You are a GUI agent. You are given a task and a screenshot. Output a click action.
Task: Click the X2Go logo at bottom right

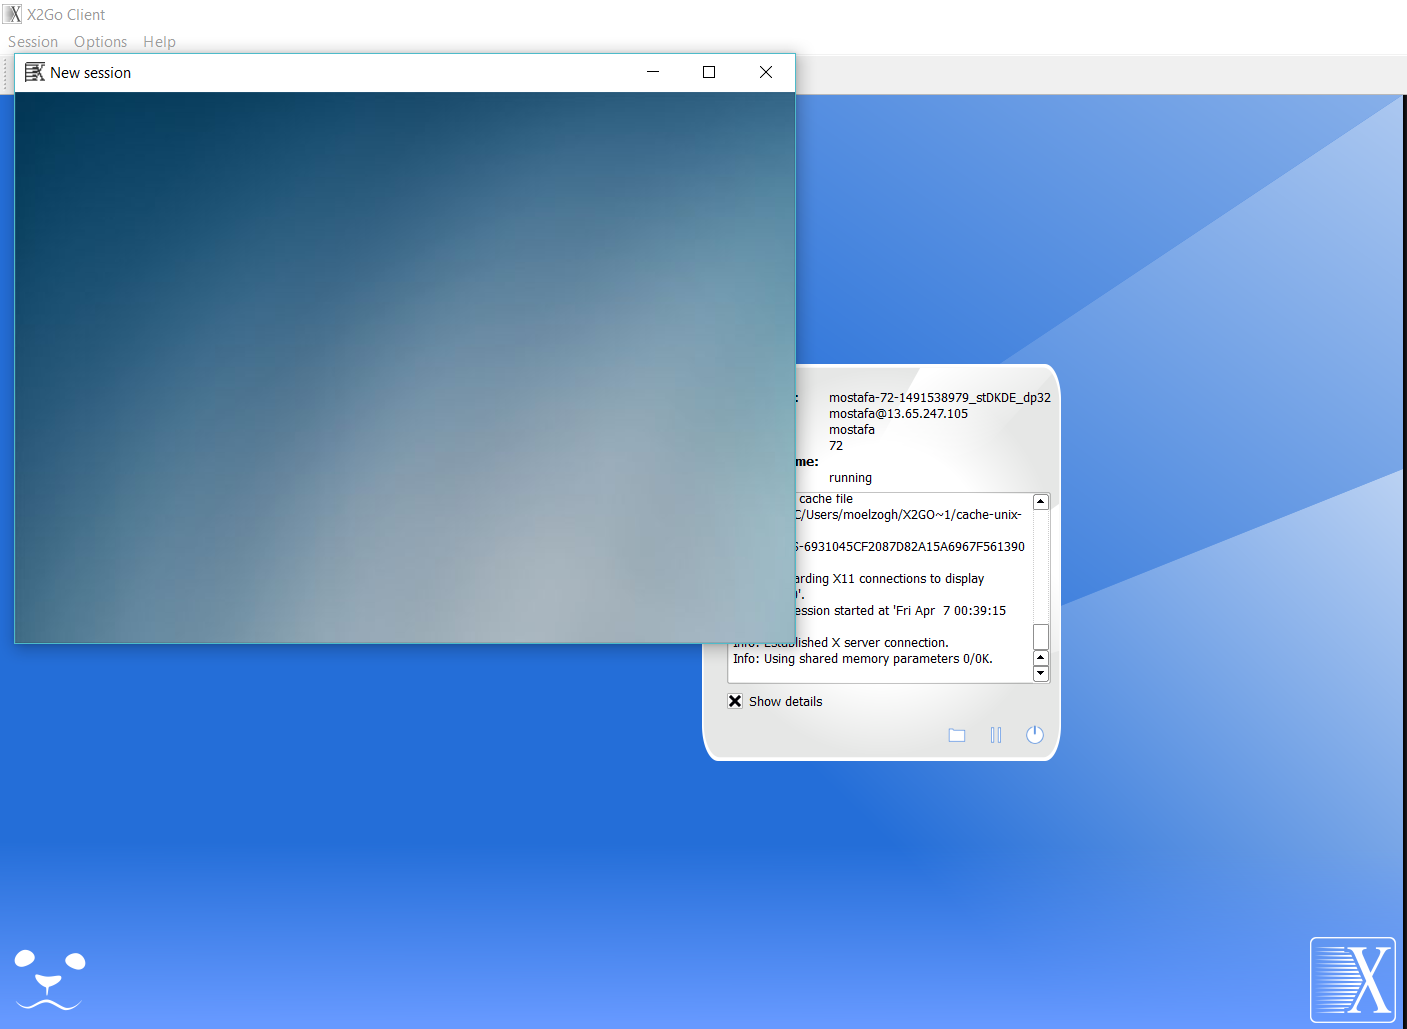1352,980
